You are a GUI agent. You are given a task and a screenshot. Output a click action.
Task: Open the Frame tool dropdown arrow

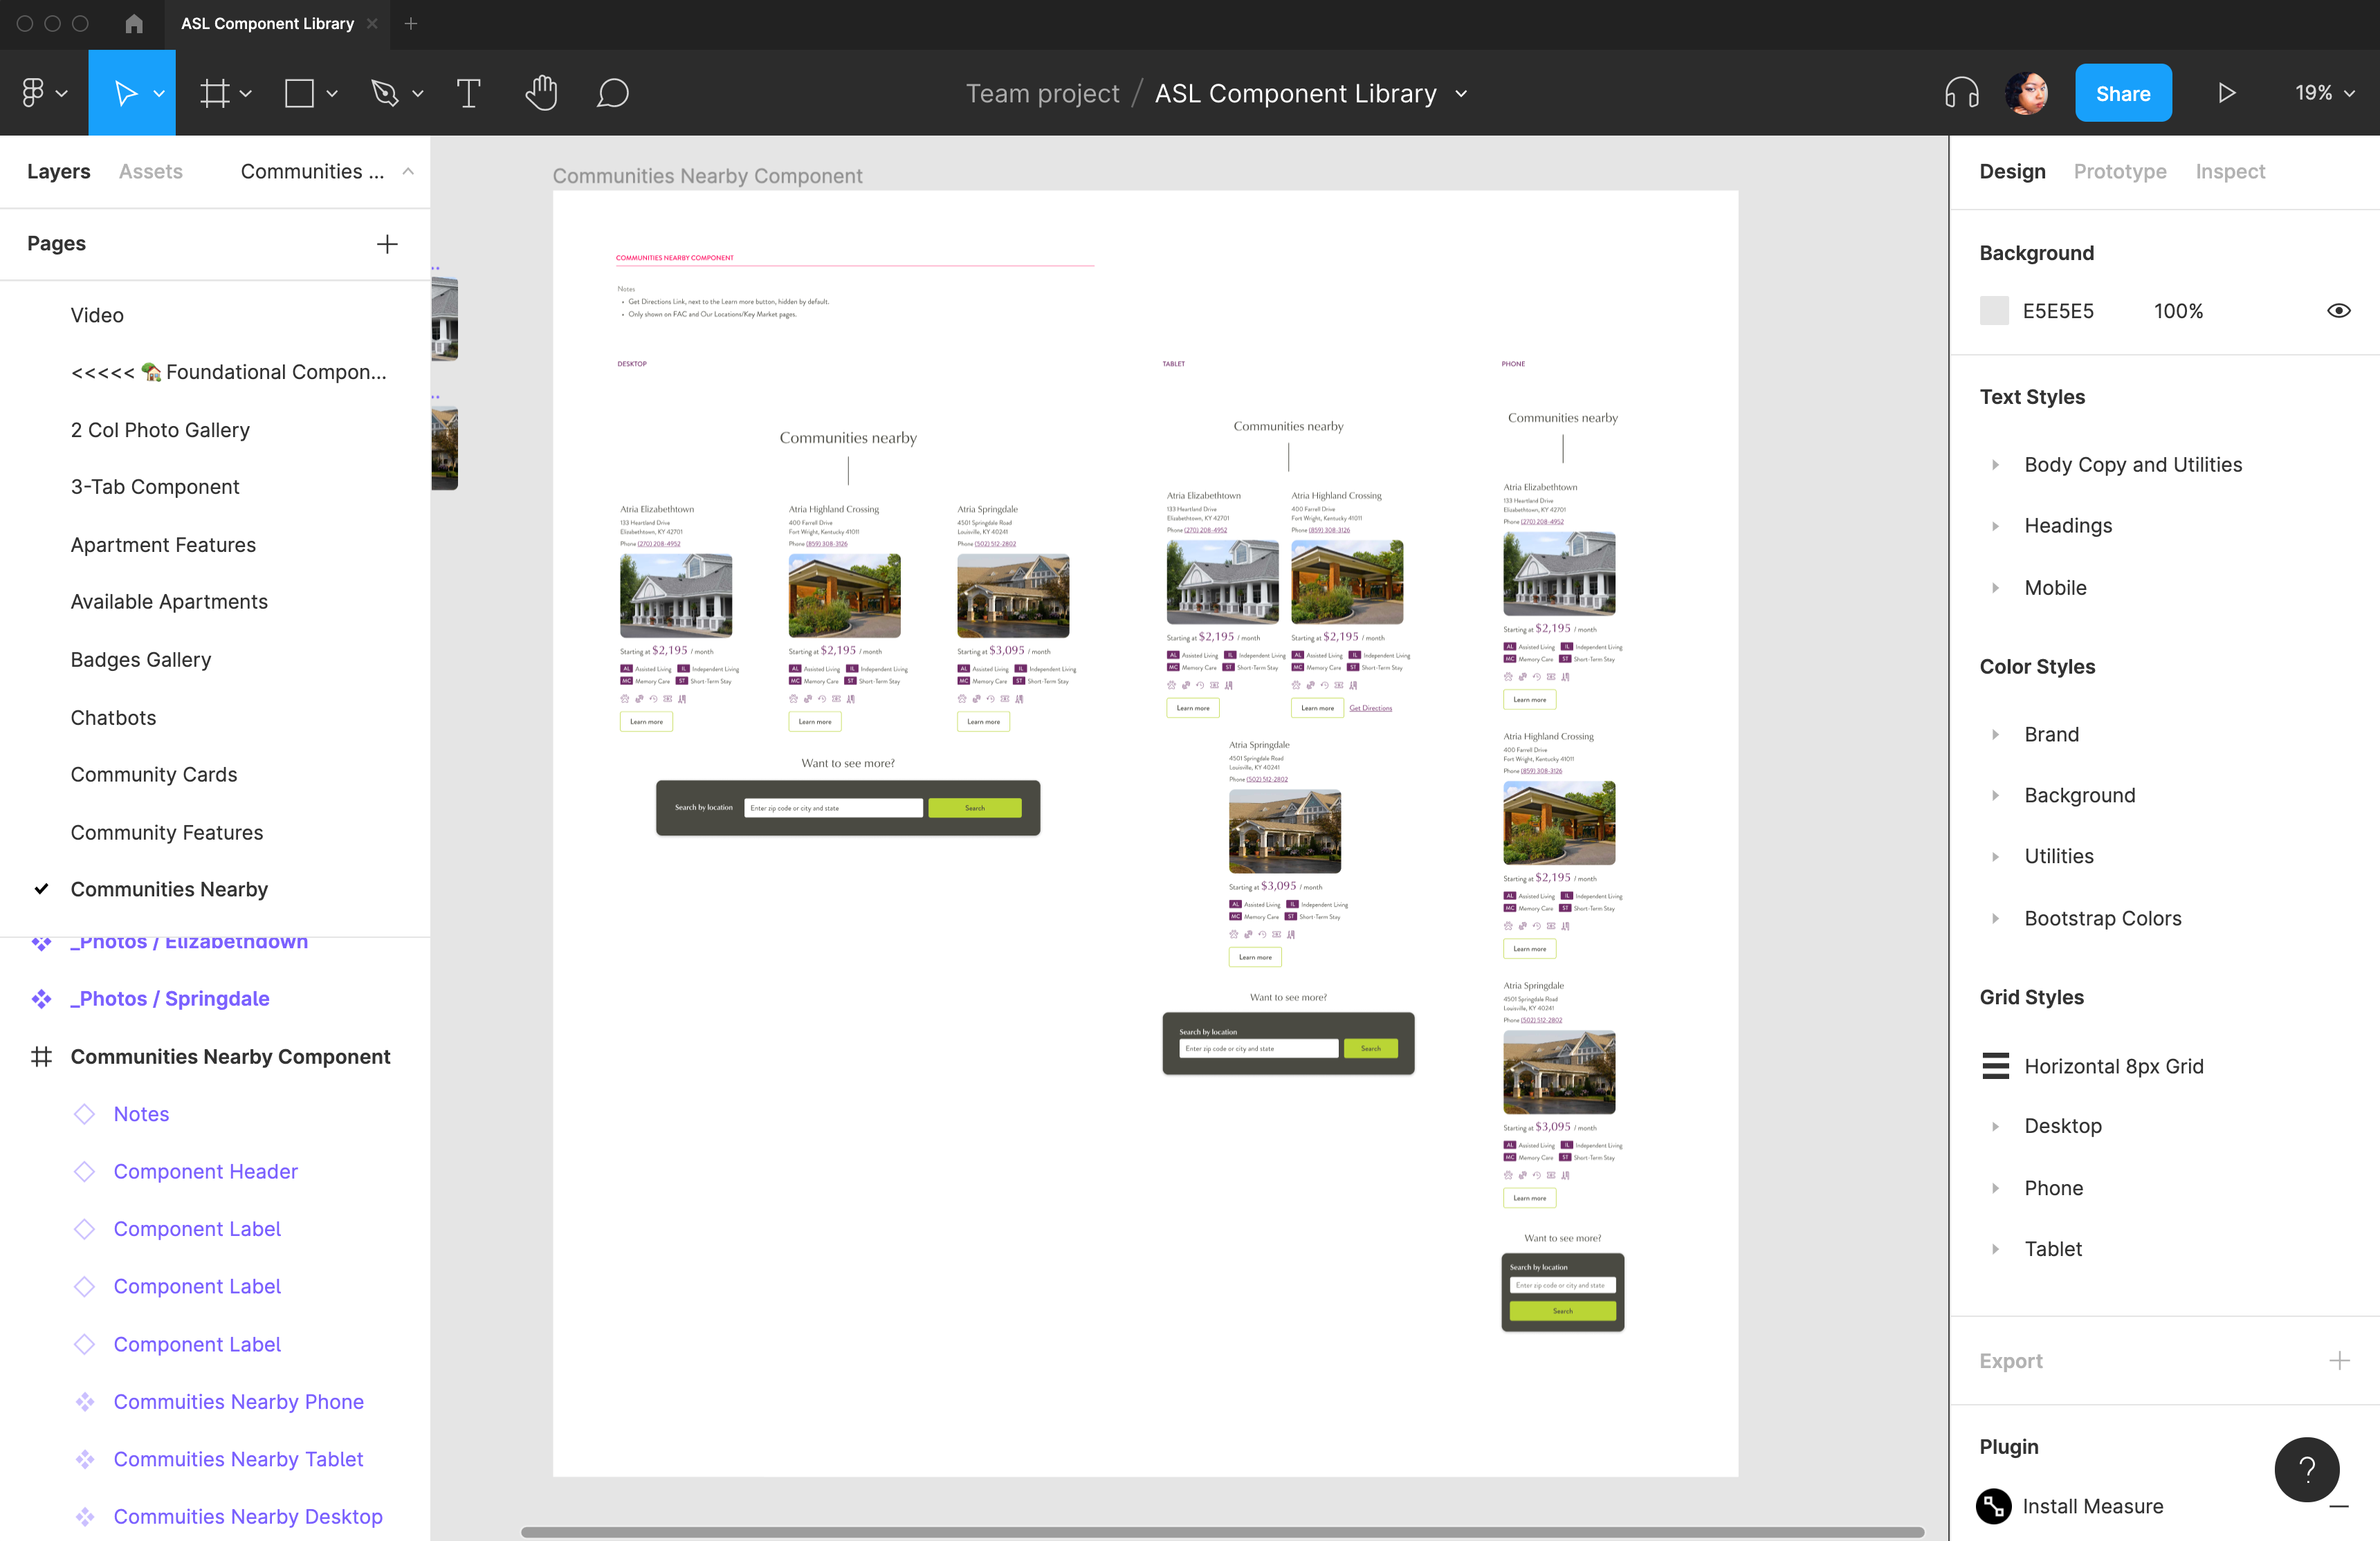click(x=246, y=93)
